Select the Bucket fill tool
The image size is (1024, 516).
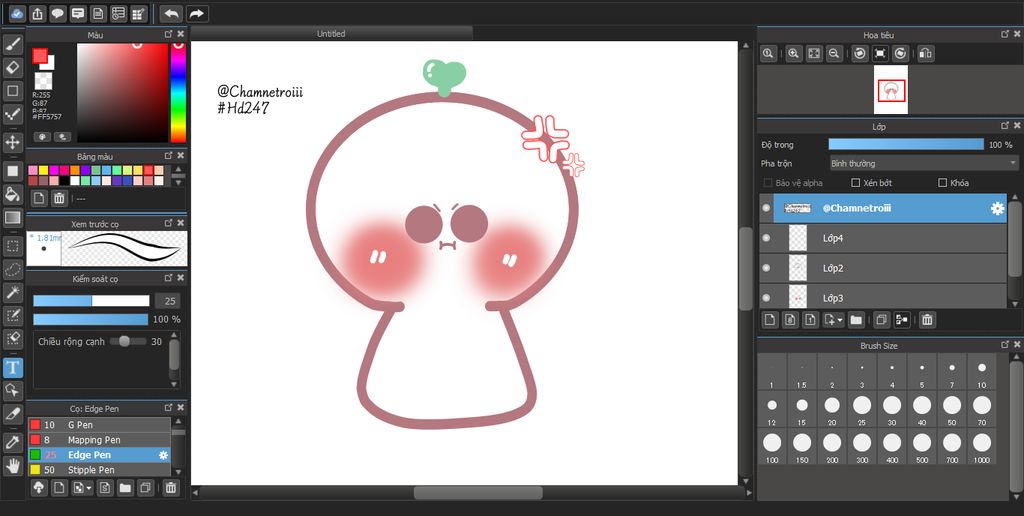click(x=13, y=194)
